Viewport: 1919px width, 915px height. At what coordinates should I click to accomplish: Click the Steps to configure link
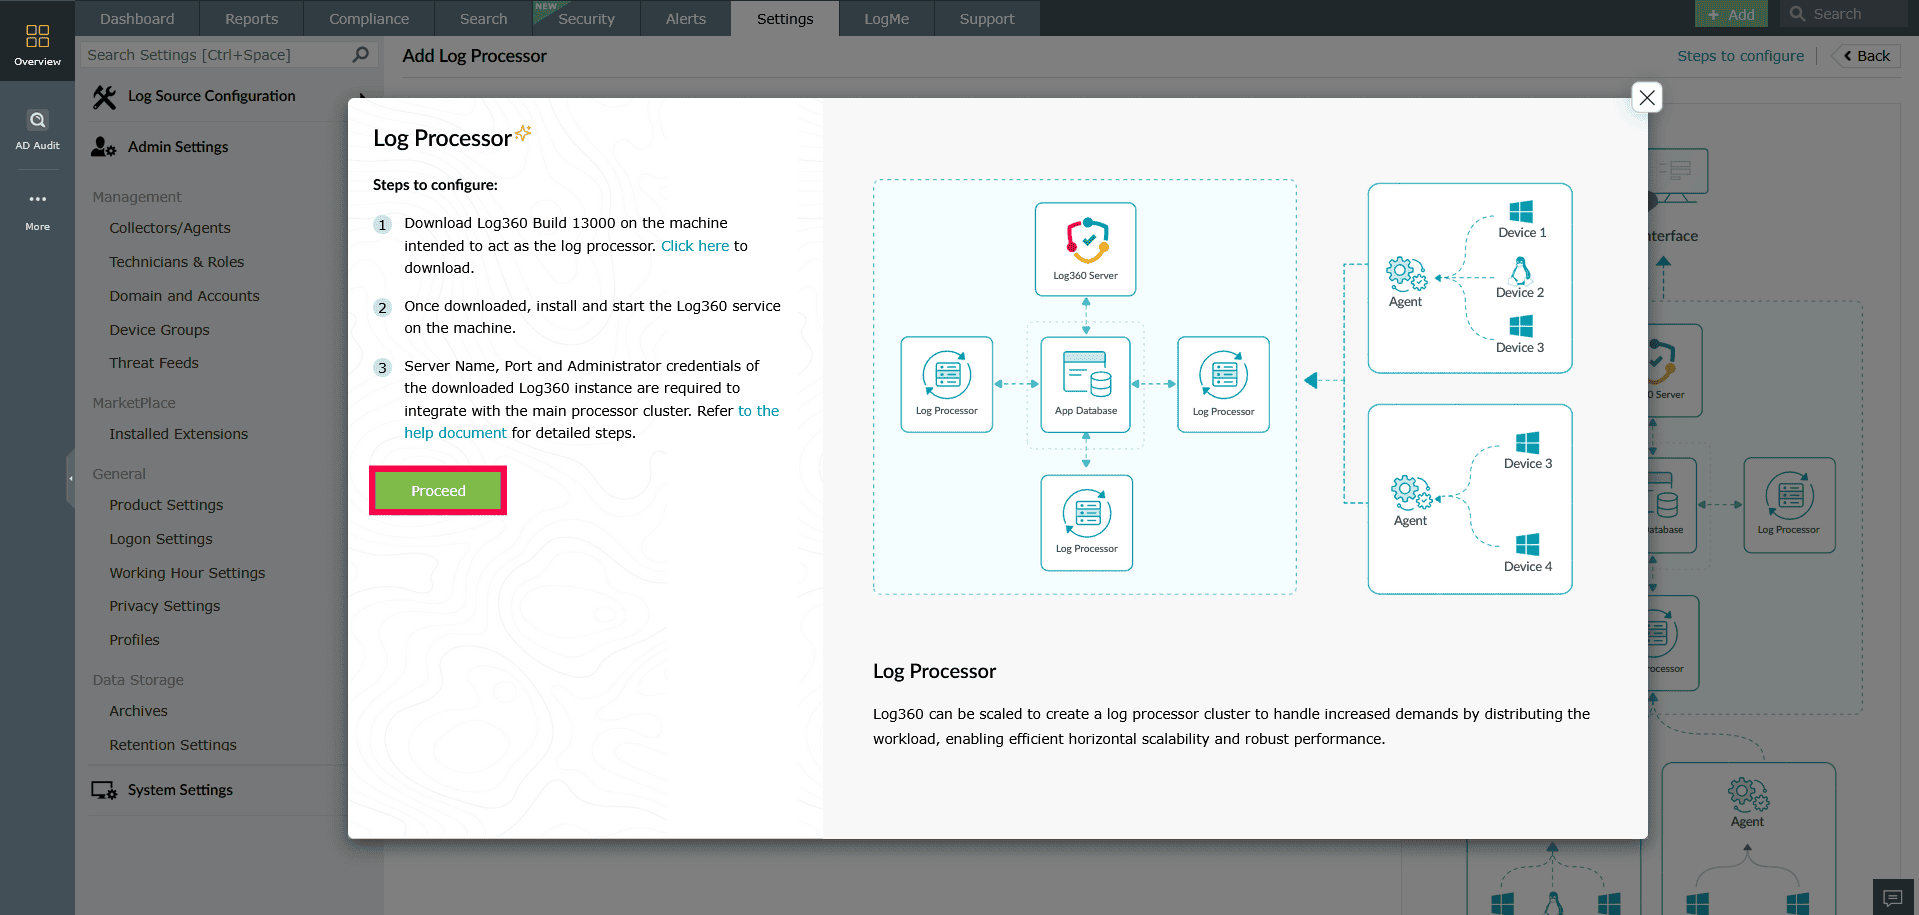coord(1741,56)
